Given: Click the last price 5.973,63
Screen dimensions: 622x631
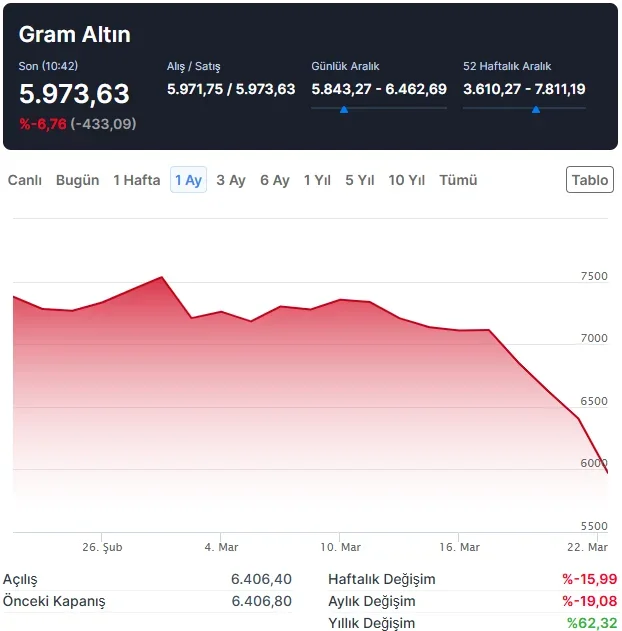Looking at the screenshot, I should 75,94.
